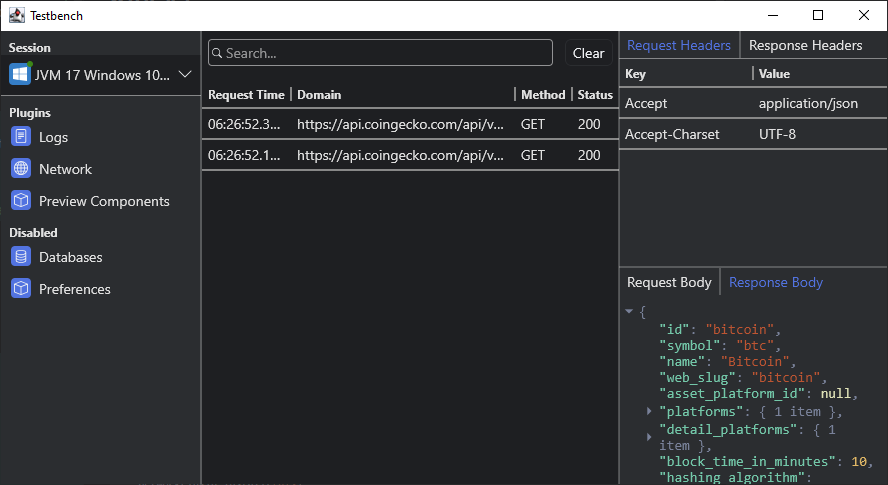Screen dimensions: 888x485
Task: Switch to the Response Body tab
Action: (775, 282)
